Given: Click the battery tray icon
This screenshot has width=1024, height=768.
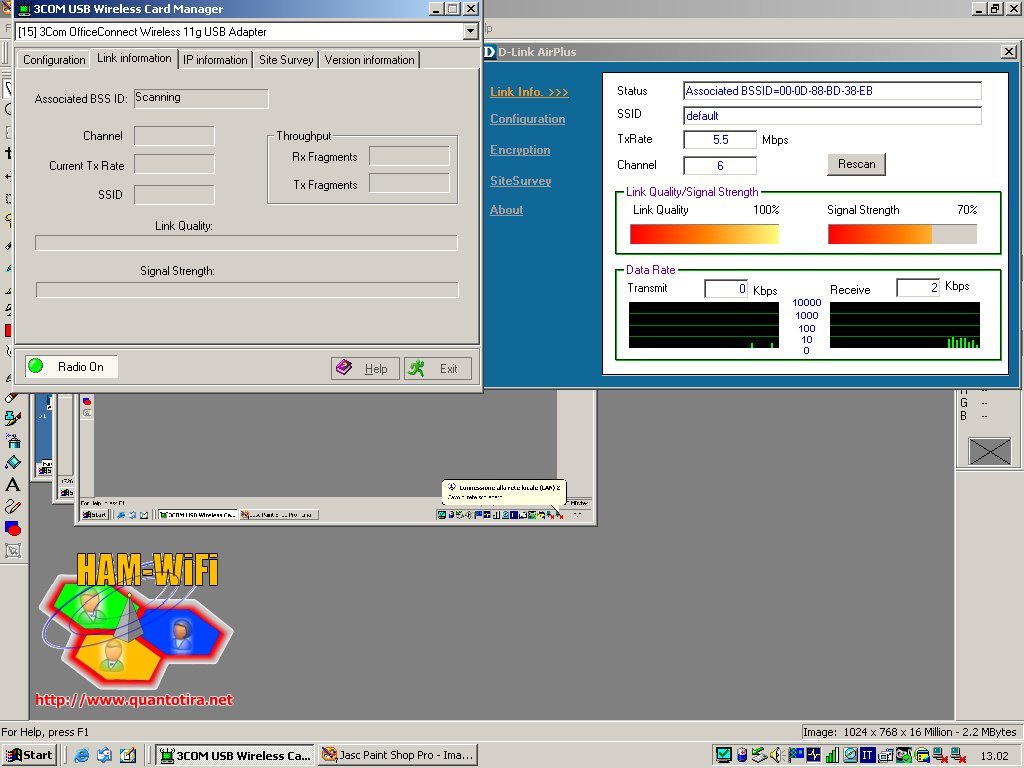Looking at the screenshot, I should click(x=741, y=756).
